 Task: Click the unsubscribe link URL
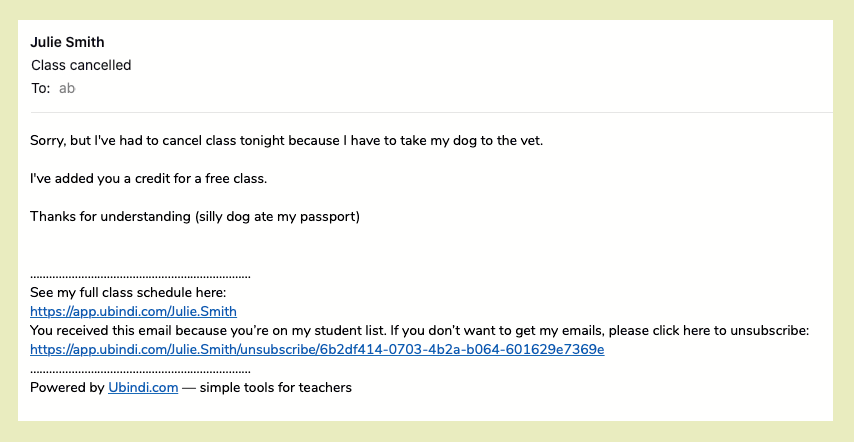[x=317, y=349]
